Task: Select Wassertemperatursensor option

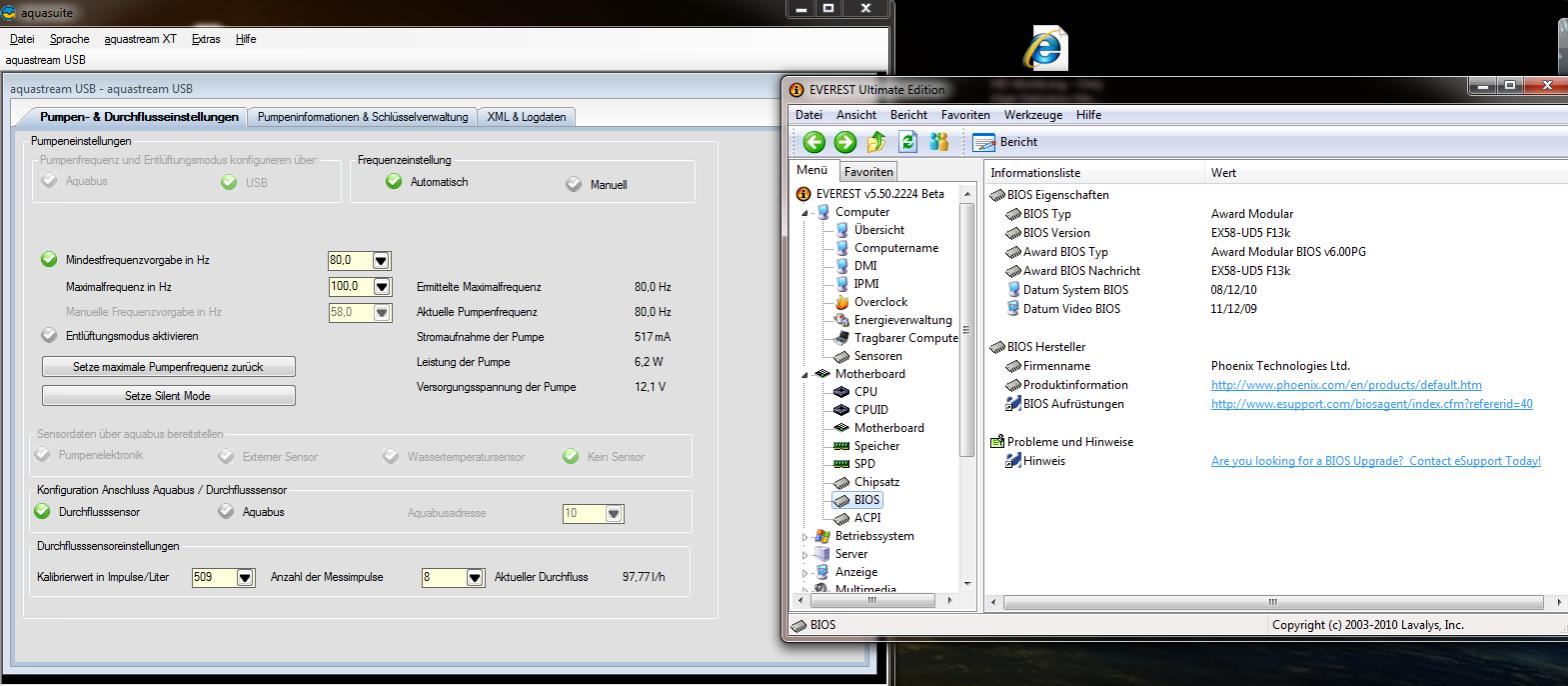Action: click(390, 456)
